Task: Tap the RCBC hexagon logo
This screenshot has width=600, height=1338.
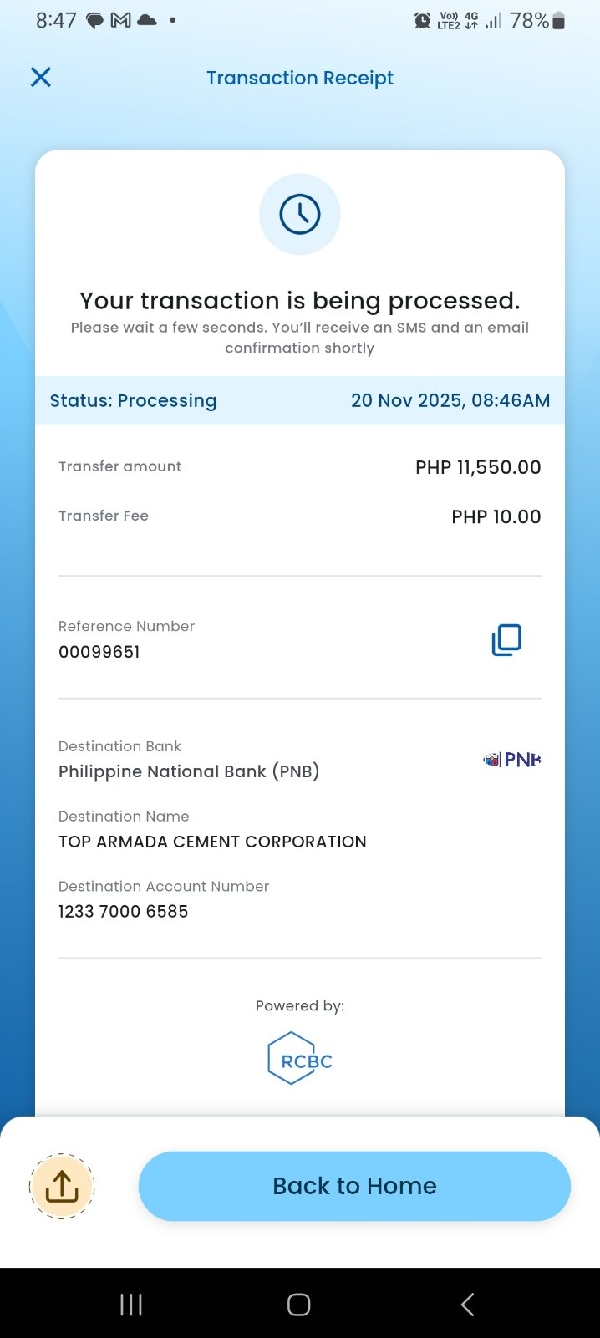Action: click(299, 1058)
